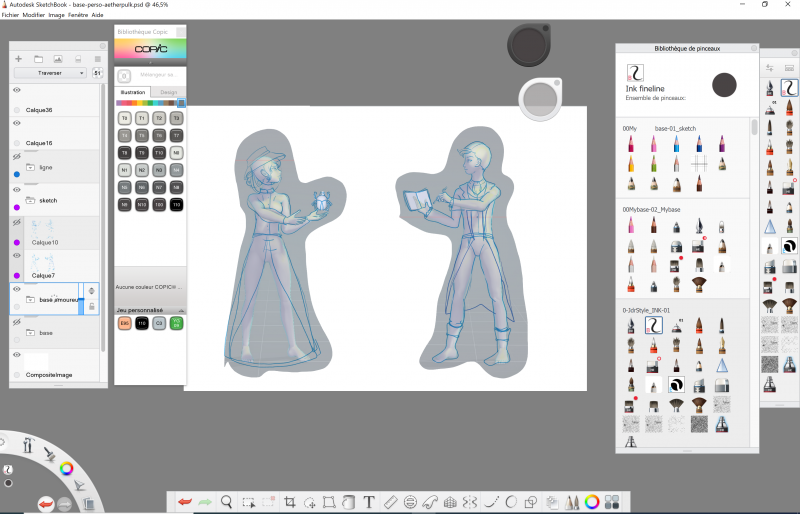The width and height of the screenshot is (800, 514).
Task: Open the Draw Styles shapes tool
Action: tap(531, 502)
